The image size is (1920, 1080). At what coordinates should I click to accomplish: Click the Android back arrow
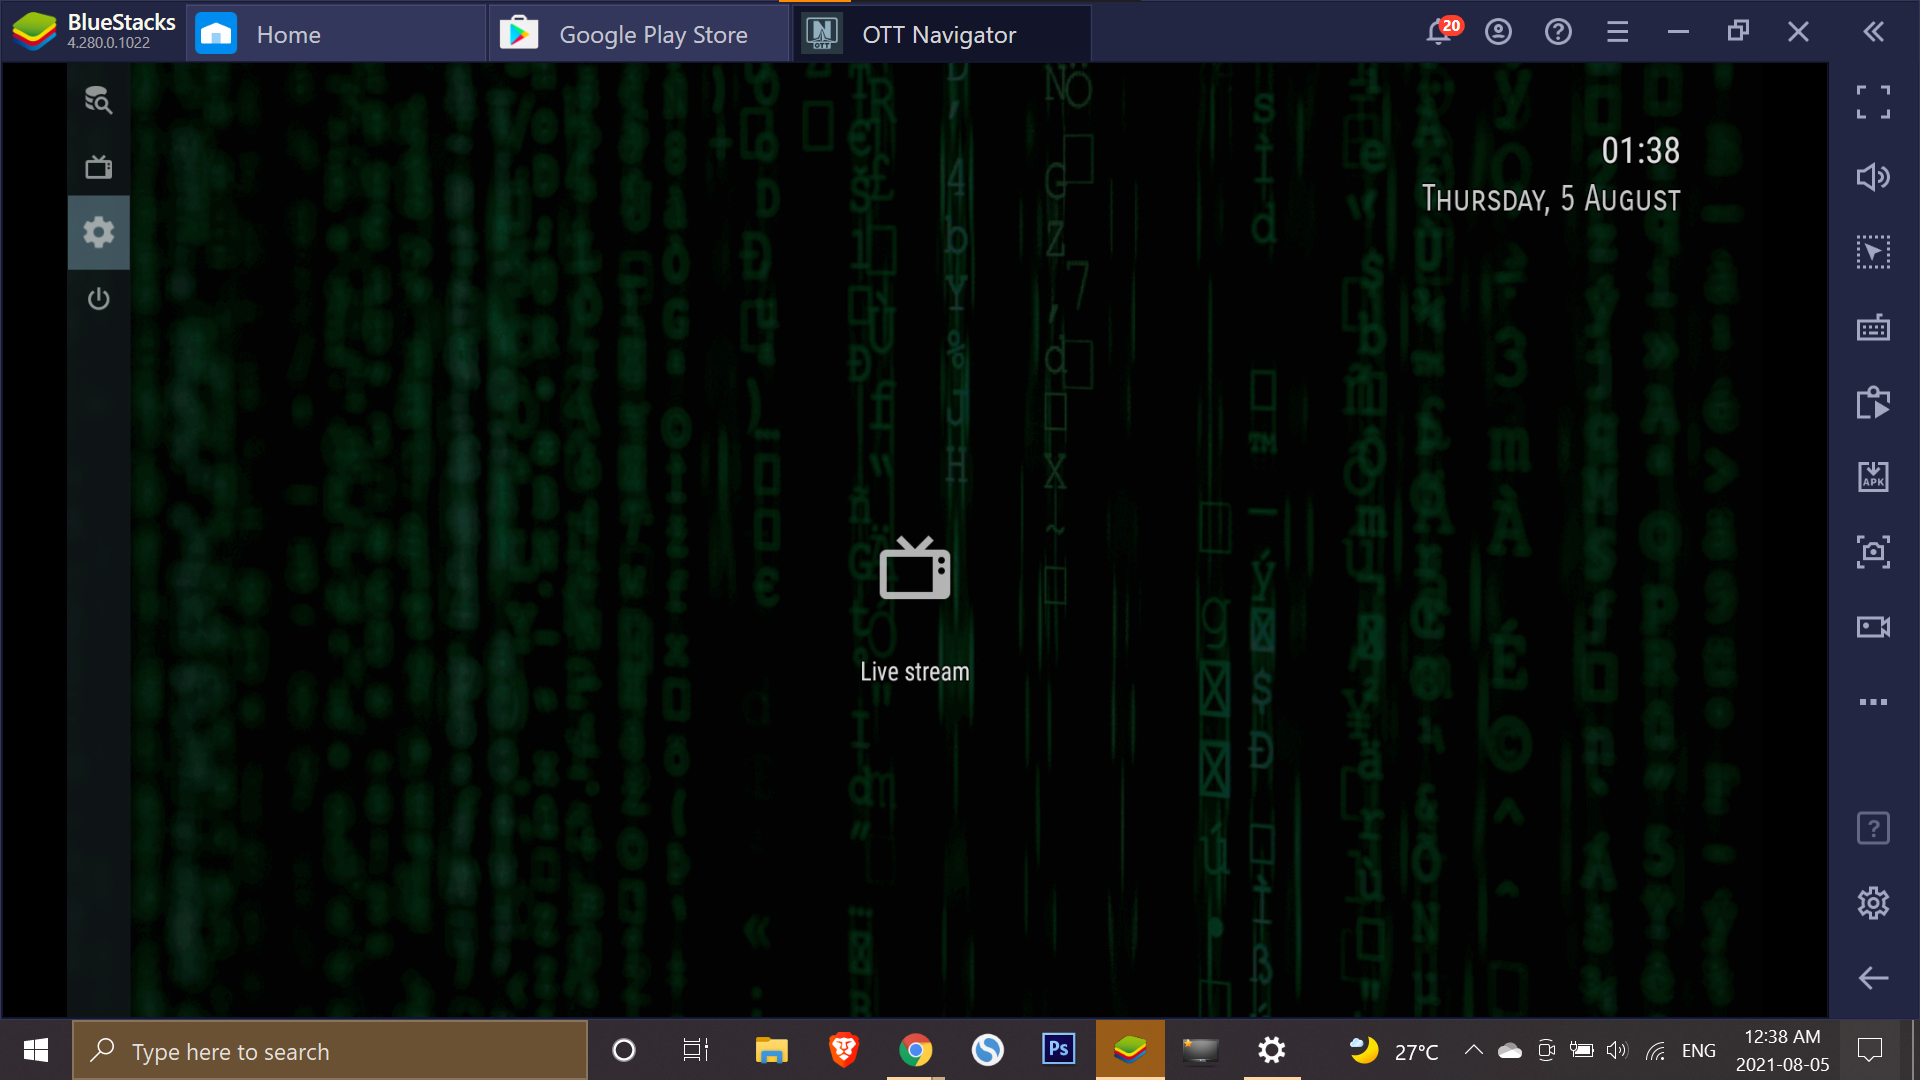(x=1873, y=978)
